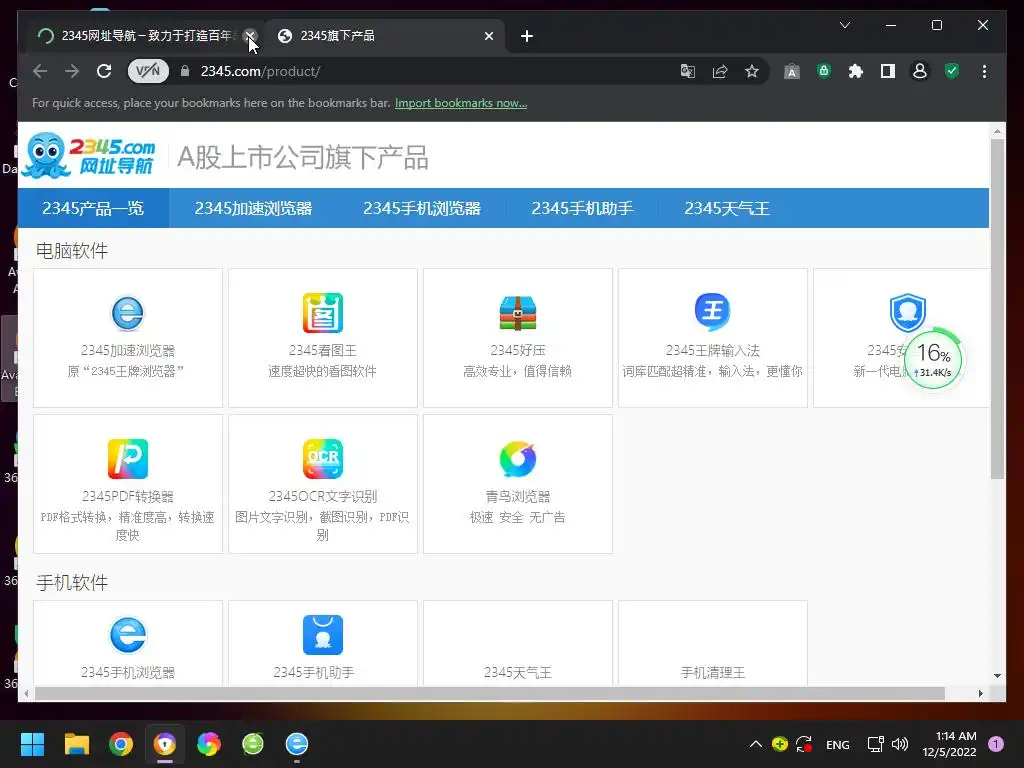Open the 青鸟浏览器 icon
The width and height of the screenshot is (1024, 768).
[x=517, y=458]
